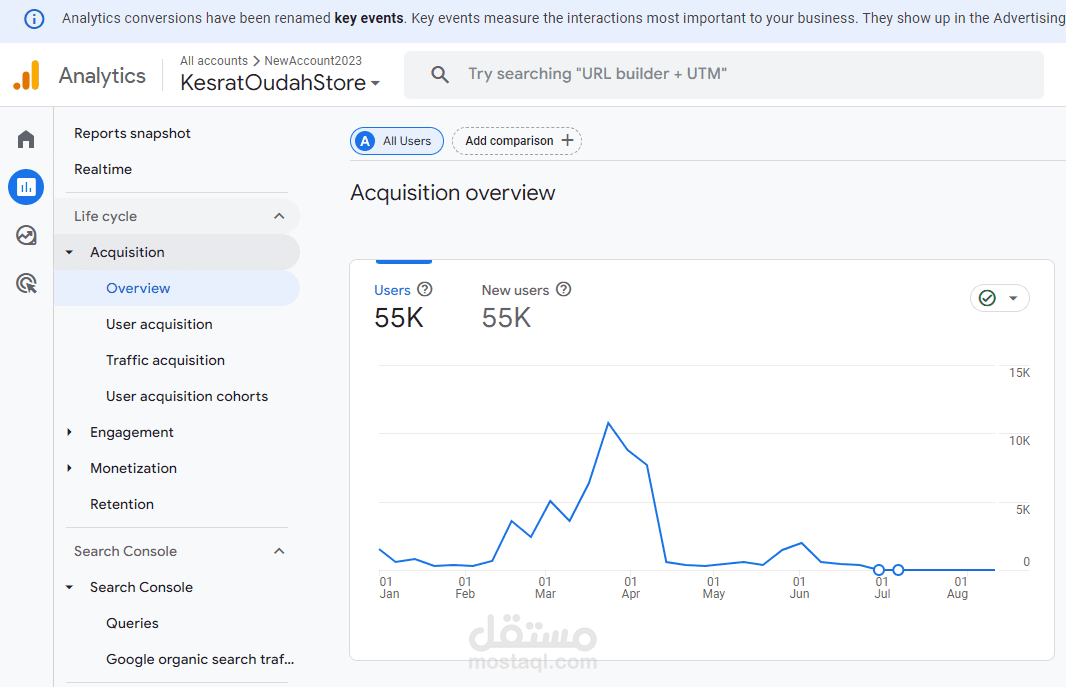This screenshot has width=1066, height=687.
Task: Click the All Users 'A' badge
Action: 366,141
